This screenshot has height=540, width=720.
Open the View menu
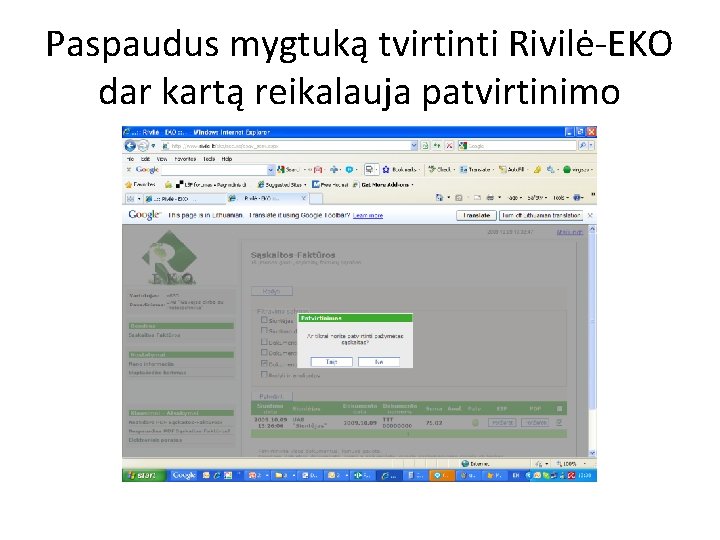point(162,159)
